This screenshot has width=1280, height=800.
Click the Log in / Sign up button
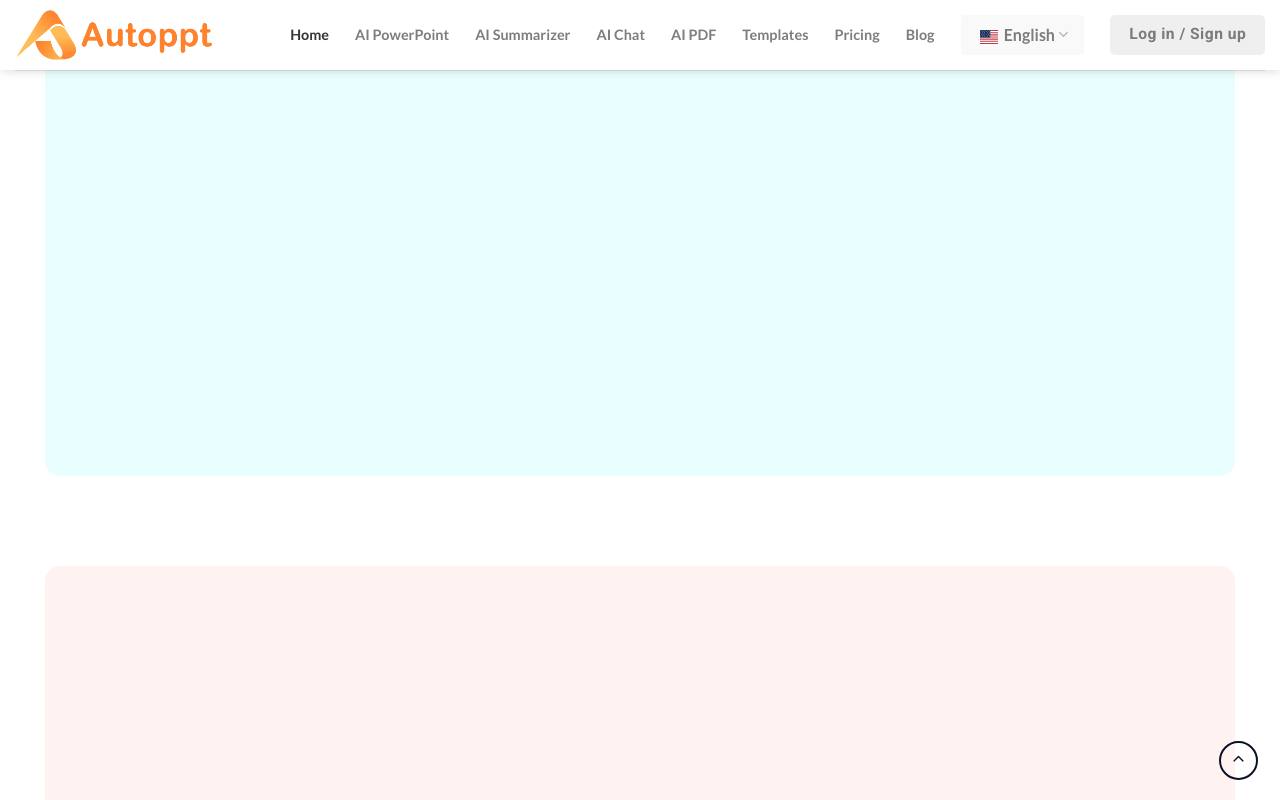click(x=1187, y=34)
